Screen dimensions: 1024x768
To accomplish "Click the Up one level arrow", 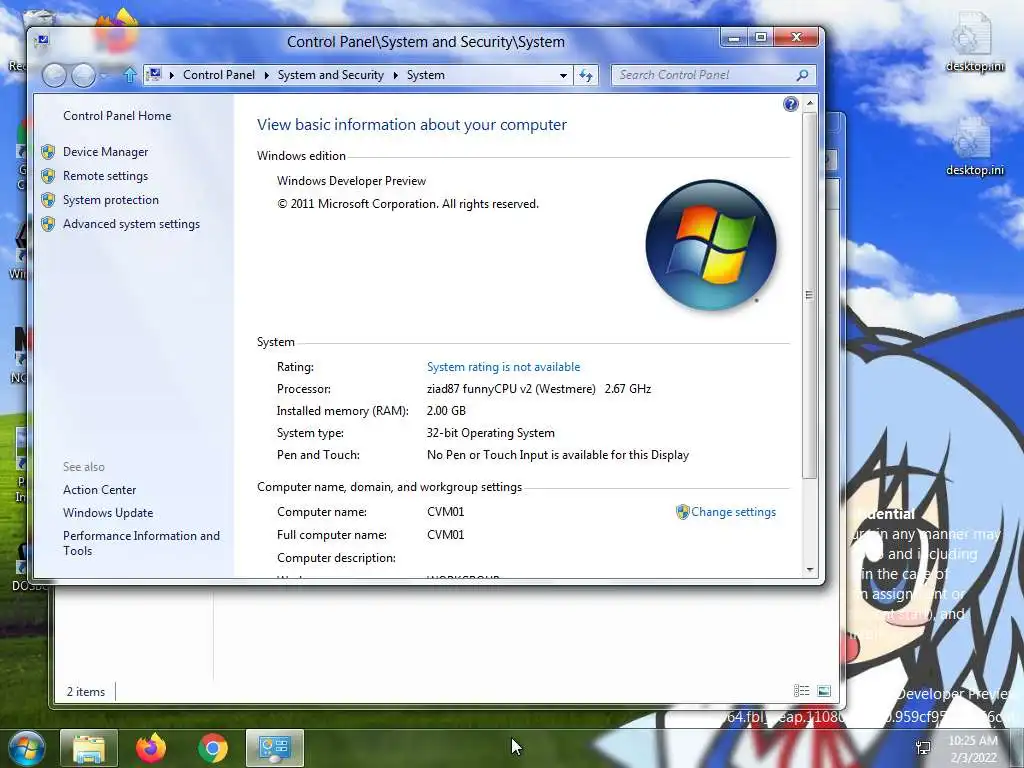I will point(129,75).
